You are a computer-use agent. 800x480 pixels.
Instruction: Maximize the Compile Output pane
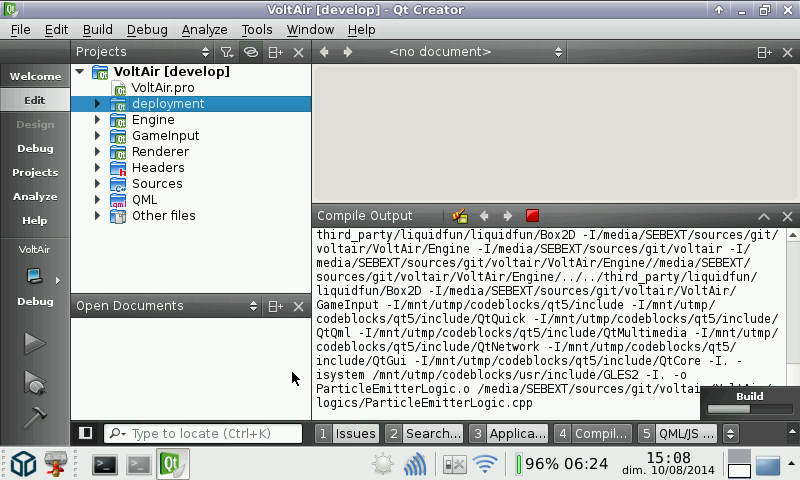click(x=764, y=216)
